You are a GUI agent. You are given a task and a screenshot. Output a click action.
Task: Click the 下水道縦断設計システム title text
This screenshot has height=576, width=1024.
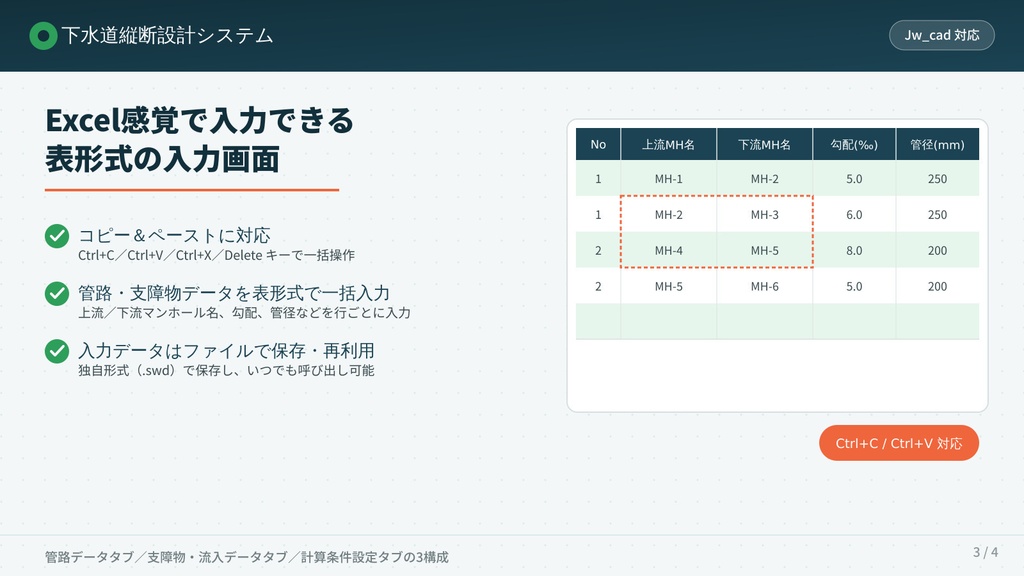click(167, 35)
